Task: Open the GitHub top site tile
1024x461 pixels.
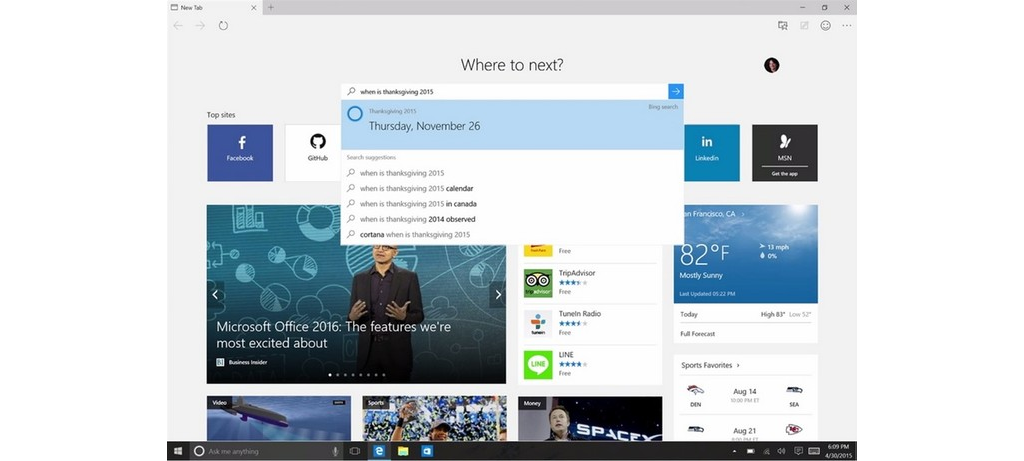Action: tap(313, 153)
